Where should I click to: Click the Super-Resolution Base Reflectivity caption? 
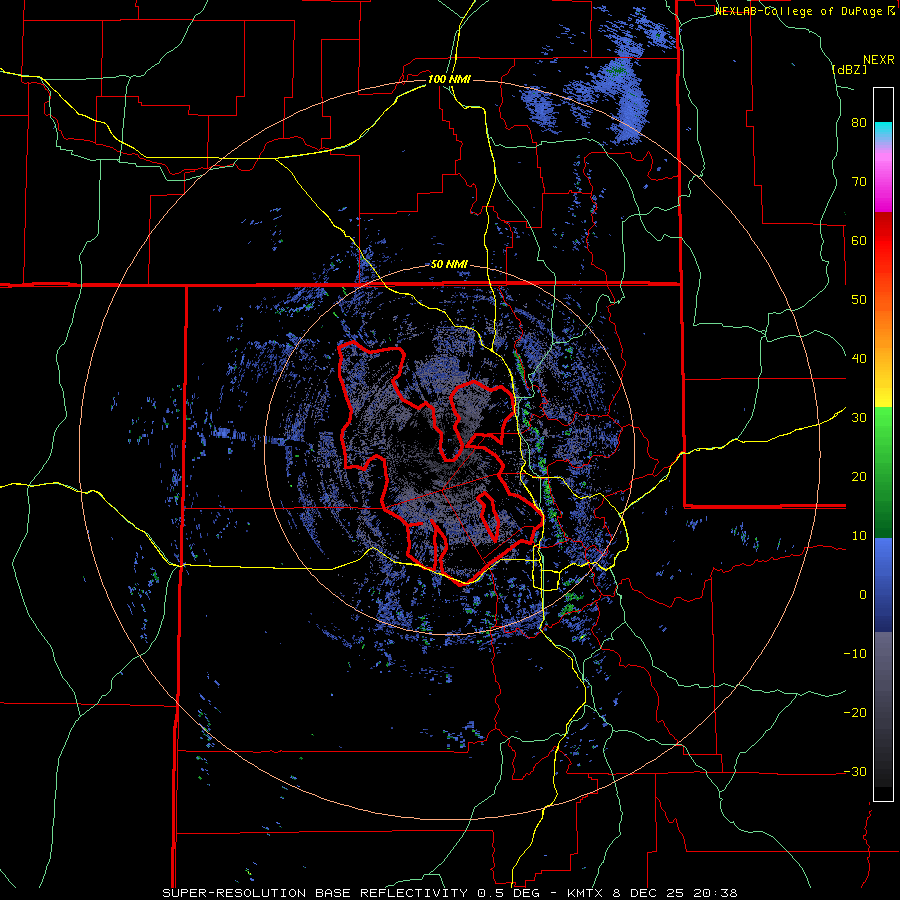[x=315, y=893]
